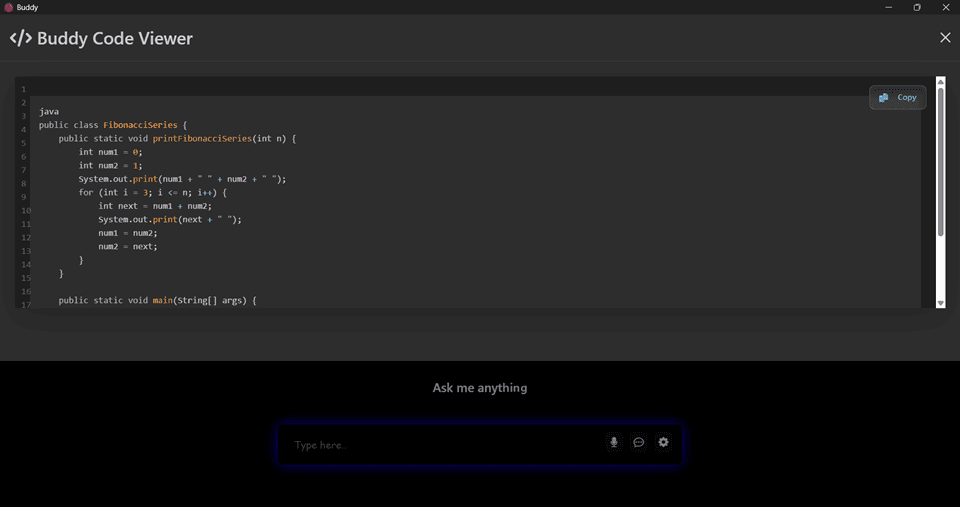
Task: Click the 'num1 = num2;' line
Action: [x=127, y=233]
